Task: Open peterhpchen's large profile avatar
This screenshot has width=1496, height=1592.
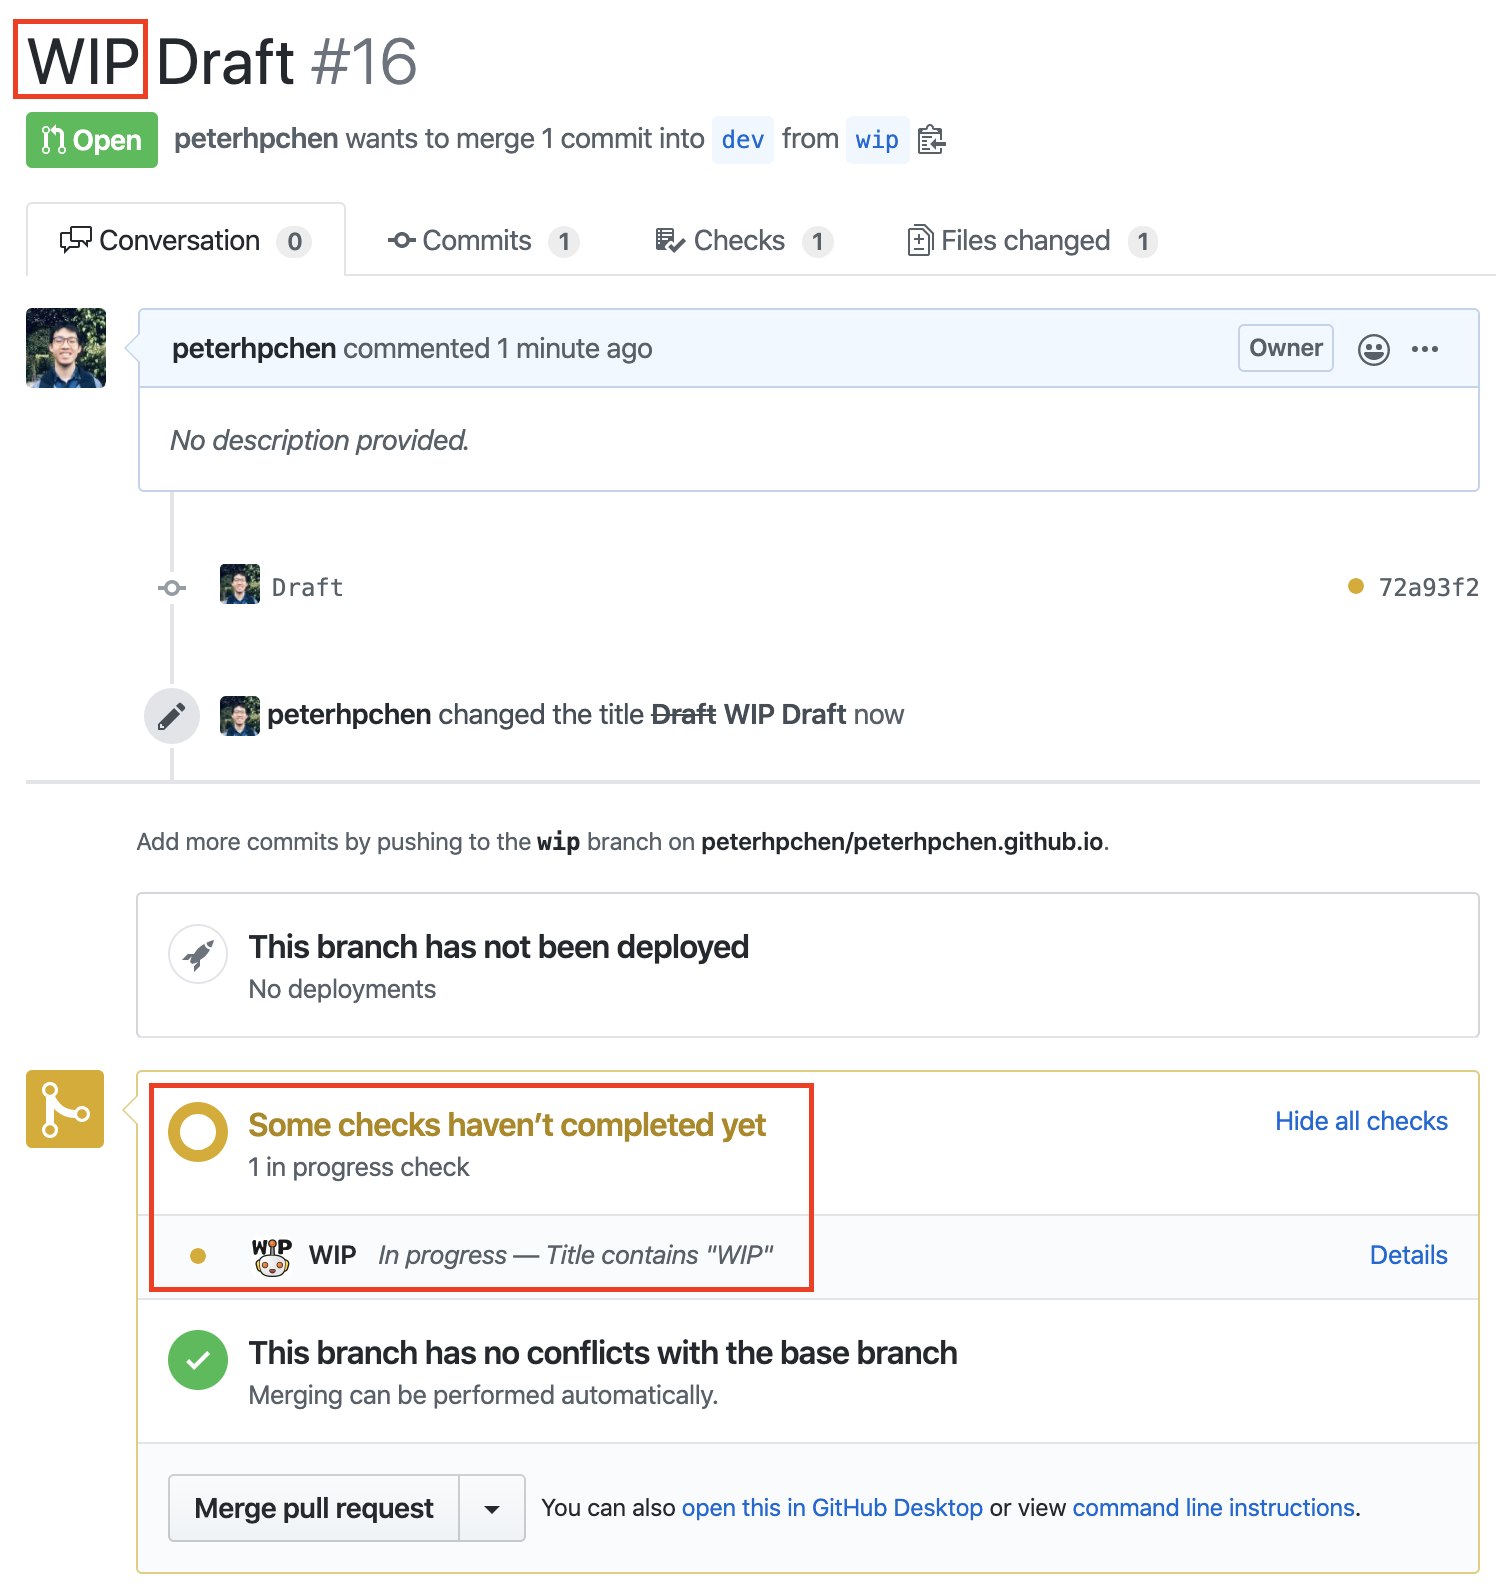Action: click(66, 348)
